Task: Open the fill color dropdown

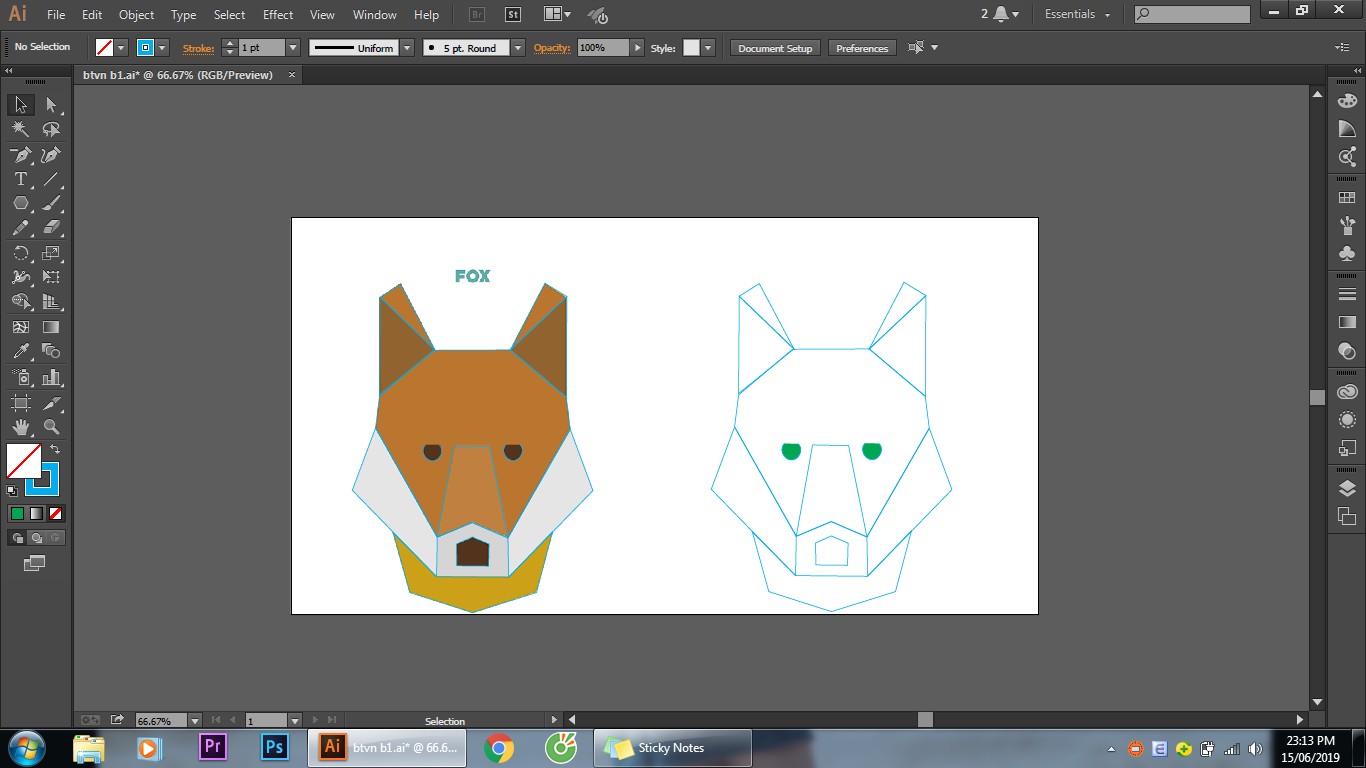Action: click(121, 48)
